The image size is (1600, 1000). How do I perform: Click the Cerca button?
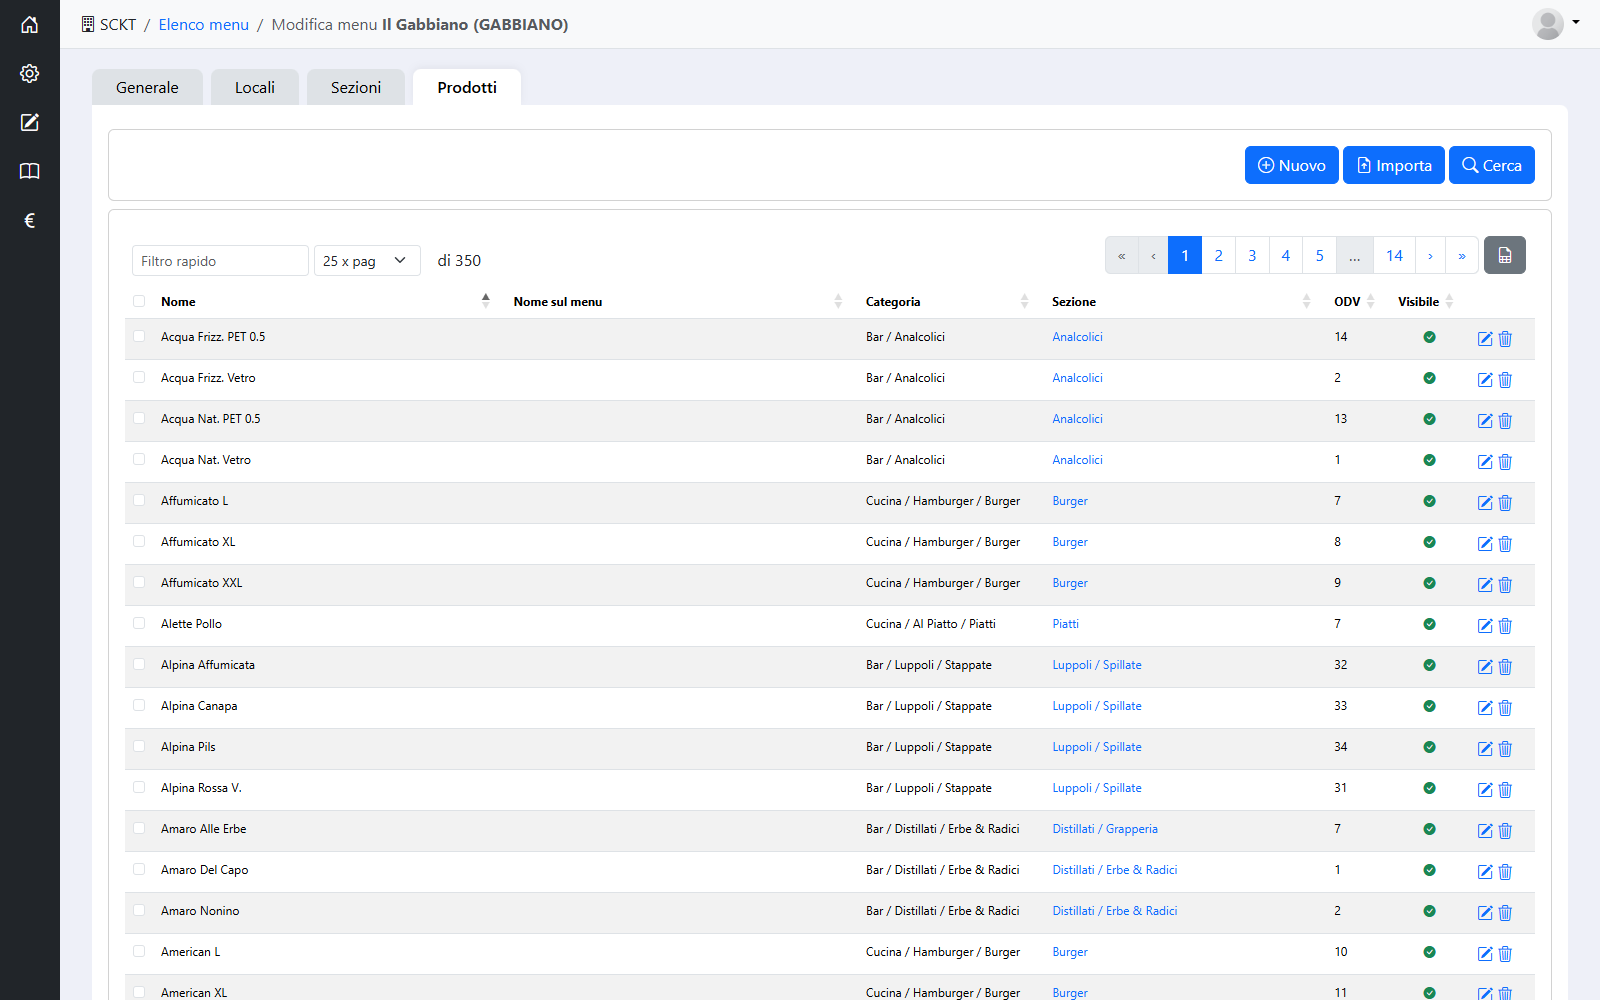(1492, 165)
